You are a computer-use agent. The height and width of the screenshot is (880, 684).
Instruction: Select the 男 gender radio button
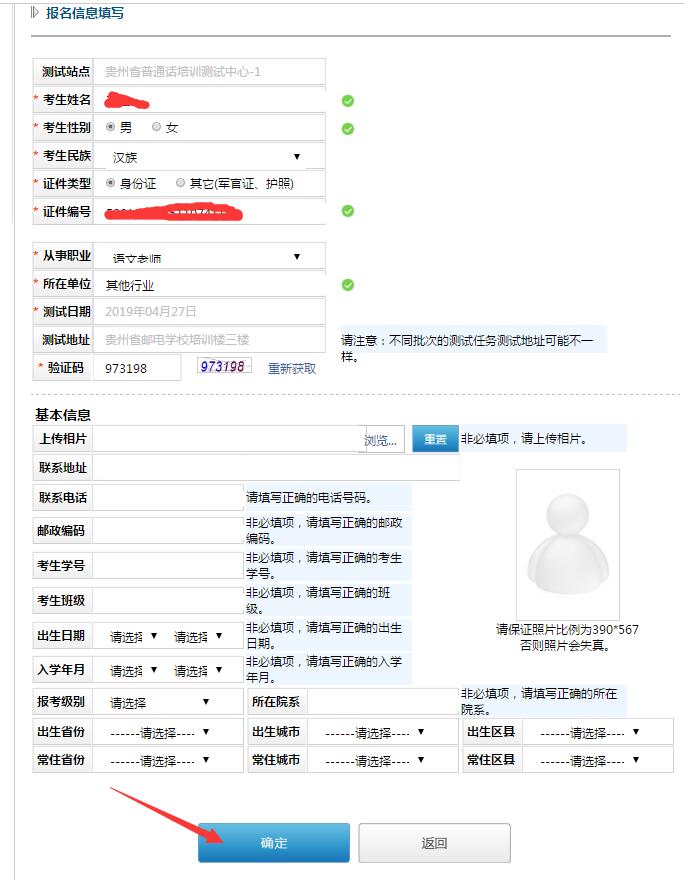111,128
